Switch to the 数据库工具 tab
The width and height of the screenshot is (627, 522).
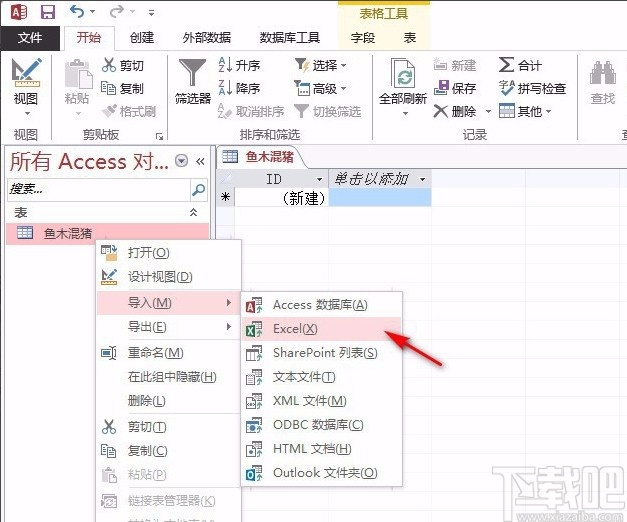(x=290, y=38)
